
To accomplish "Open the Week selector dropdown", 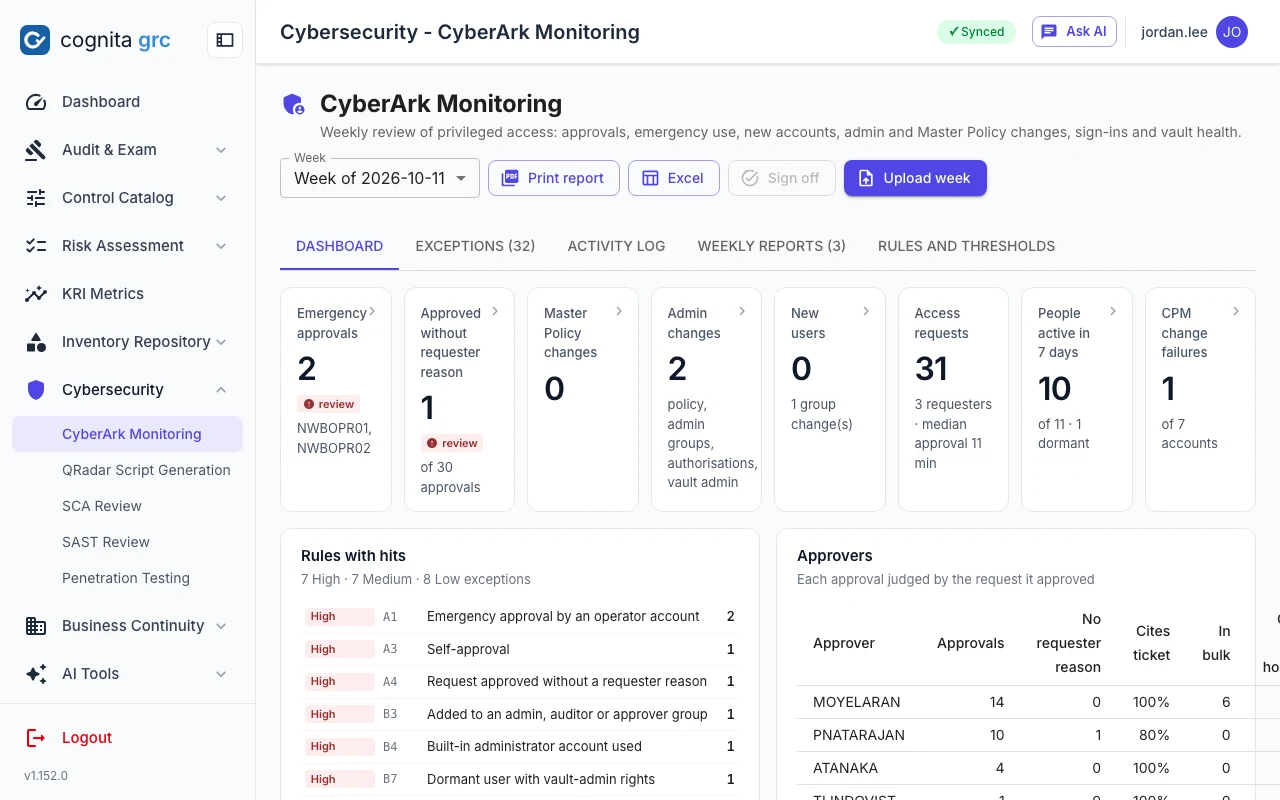I will (x=380, y=178).
